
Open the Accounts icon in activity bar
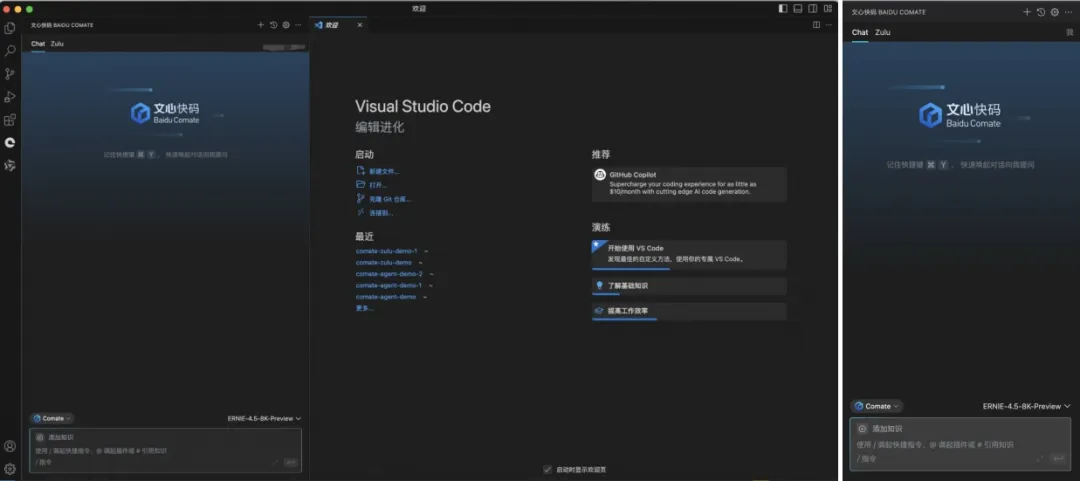[x=10, y=446]
